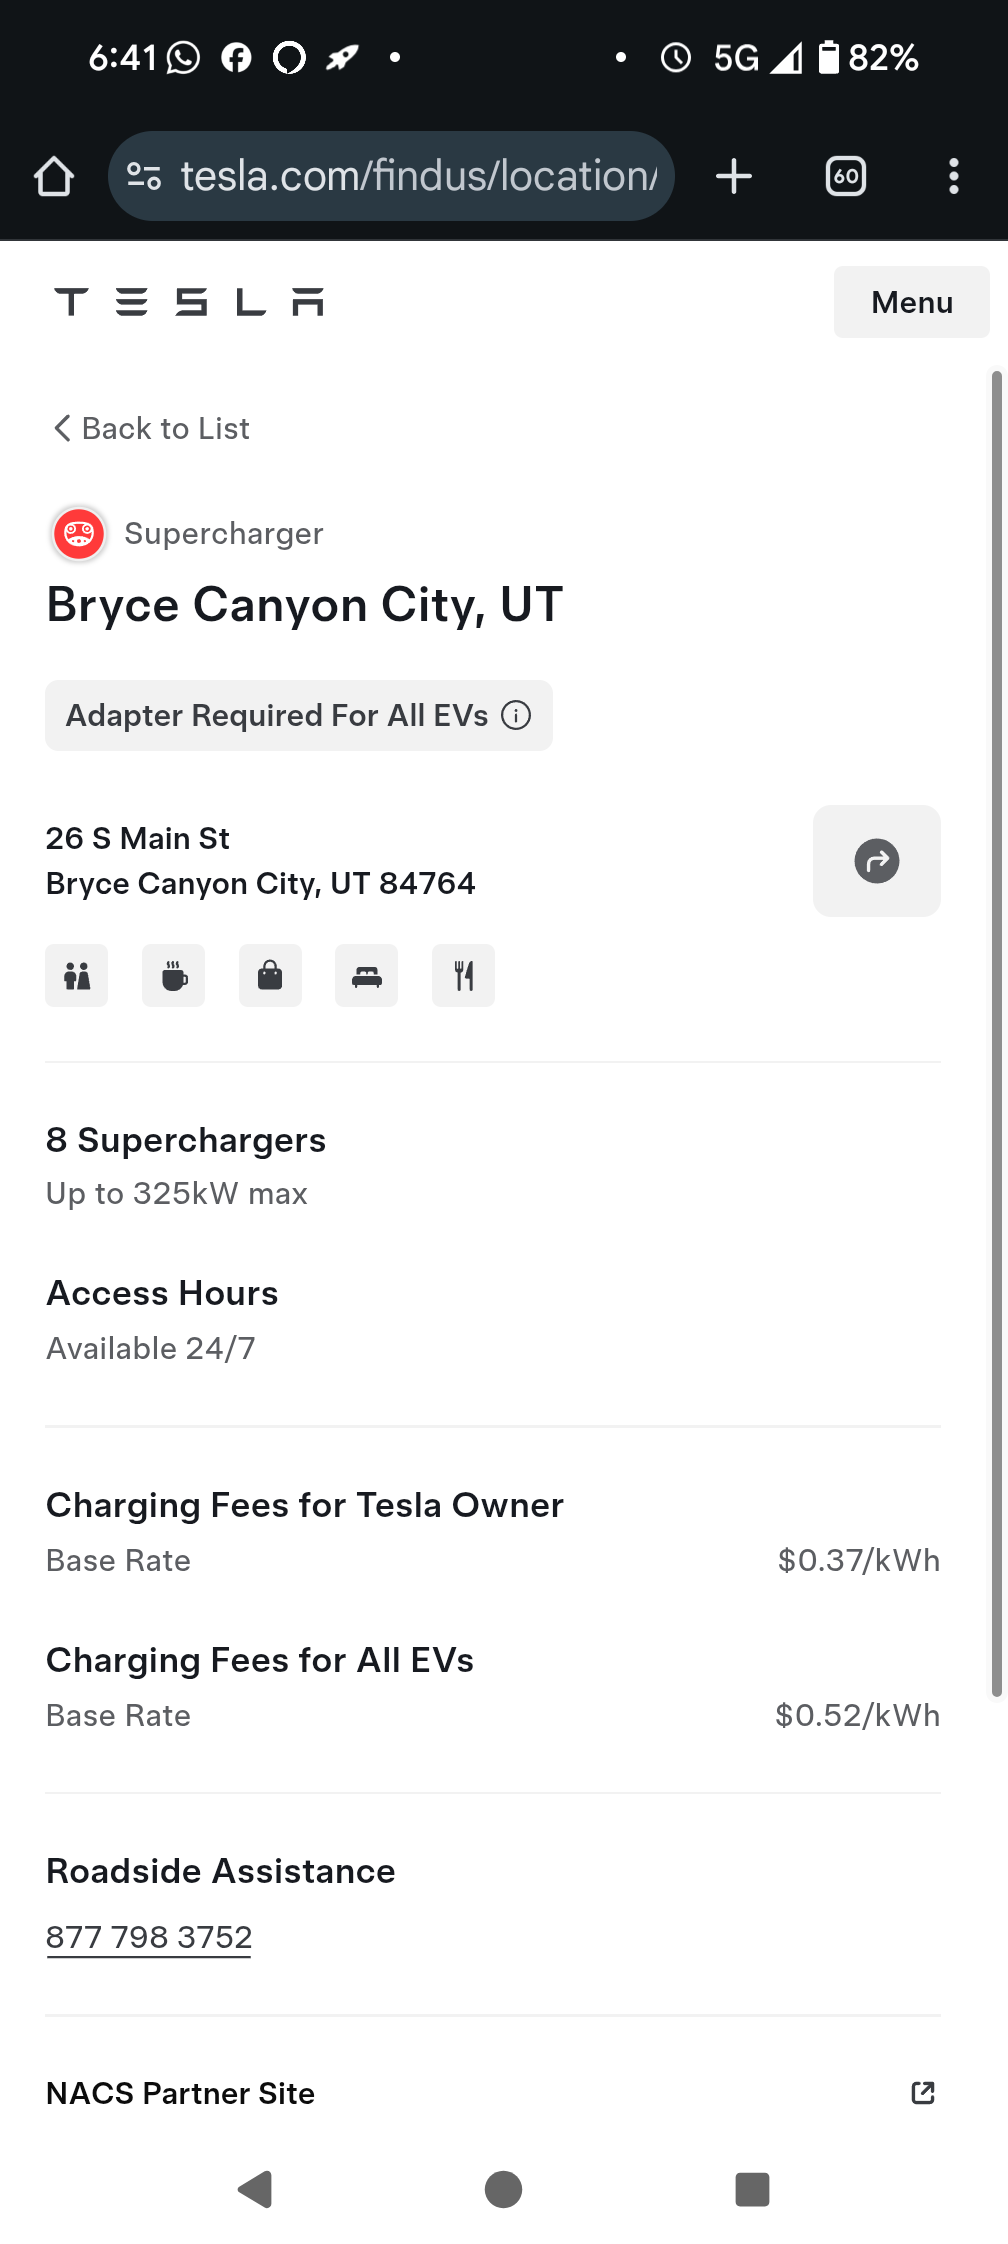This screenshot has height=2244, width=1008.
Task: Go Back to List
Action: [151, 429]
